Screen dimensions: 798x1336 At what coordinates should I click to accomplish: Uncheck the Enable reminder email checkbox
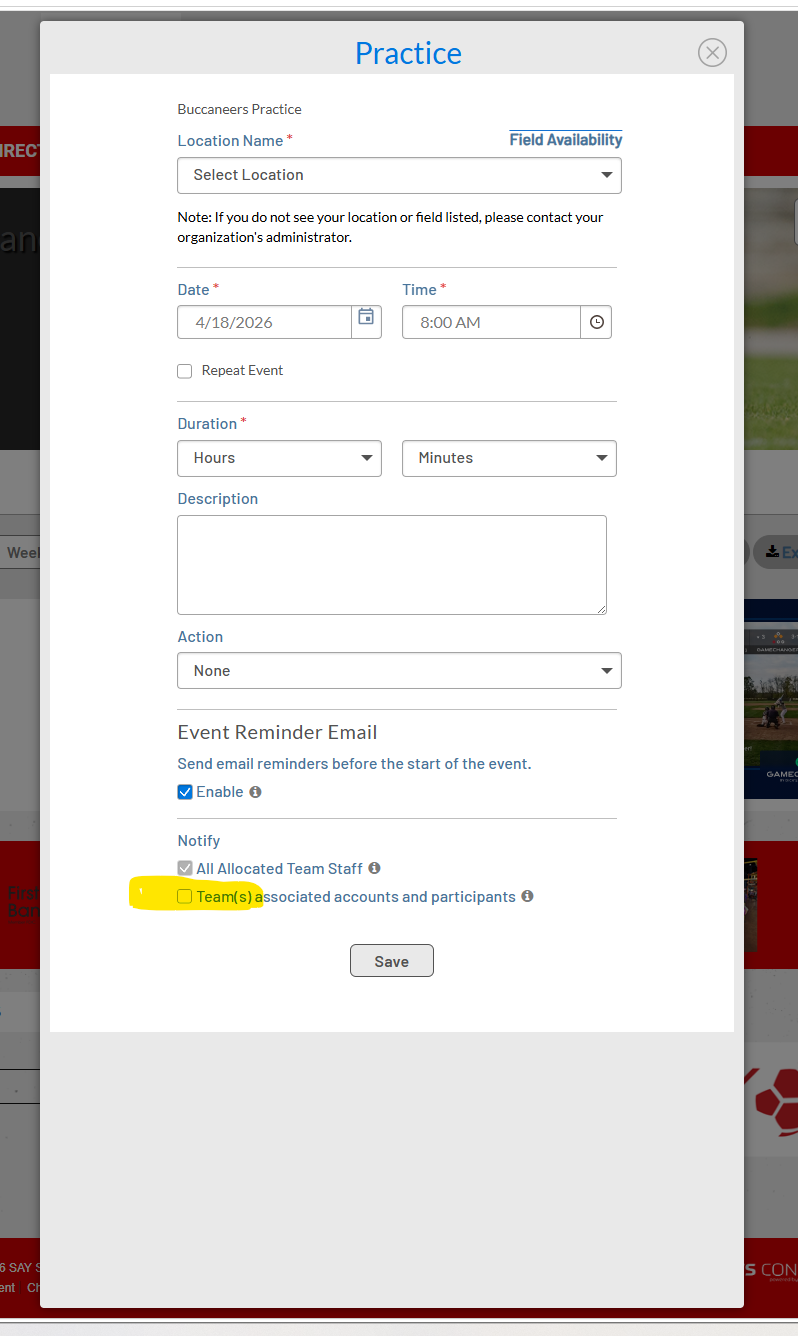pyautogui.click(x=185, y=792)
